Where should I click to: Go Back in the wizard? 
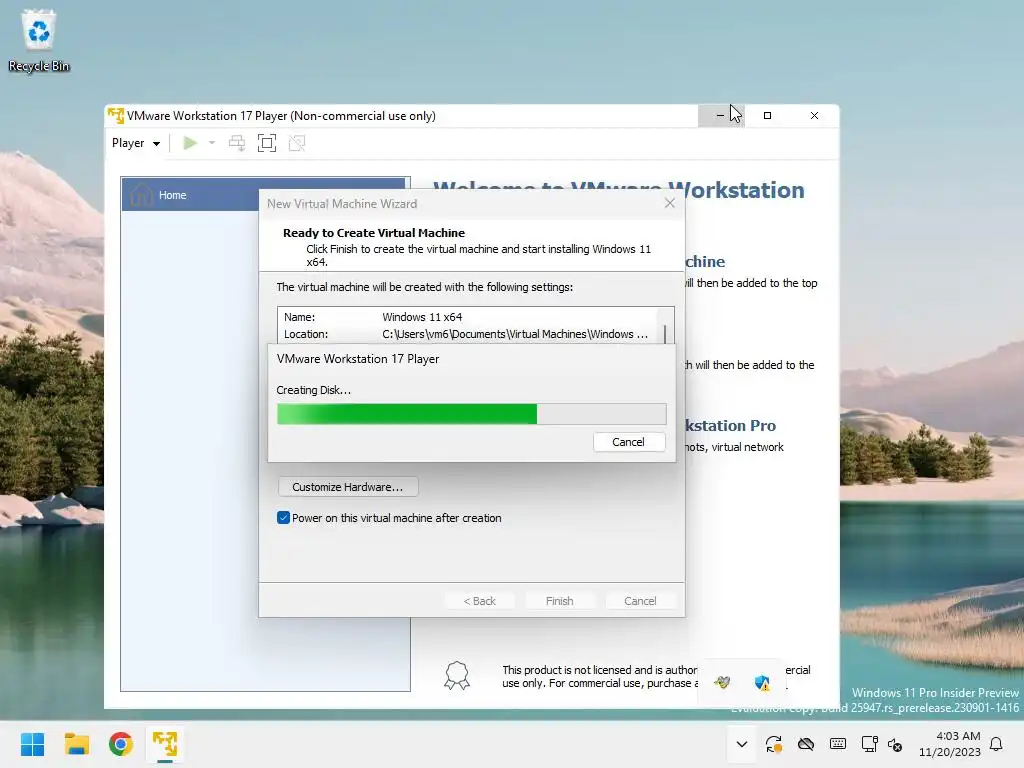[479, 601]
